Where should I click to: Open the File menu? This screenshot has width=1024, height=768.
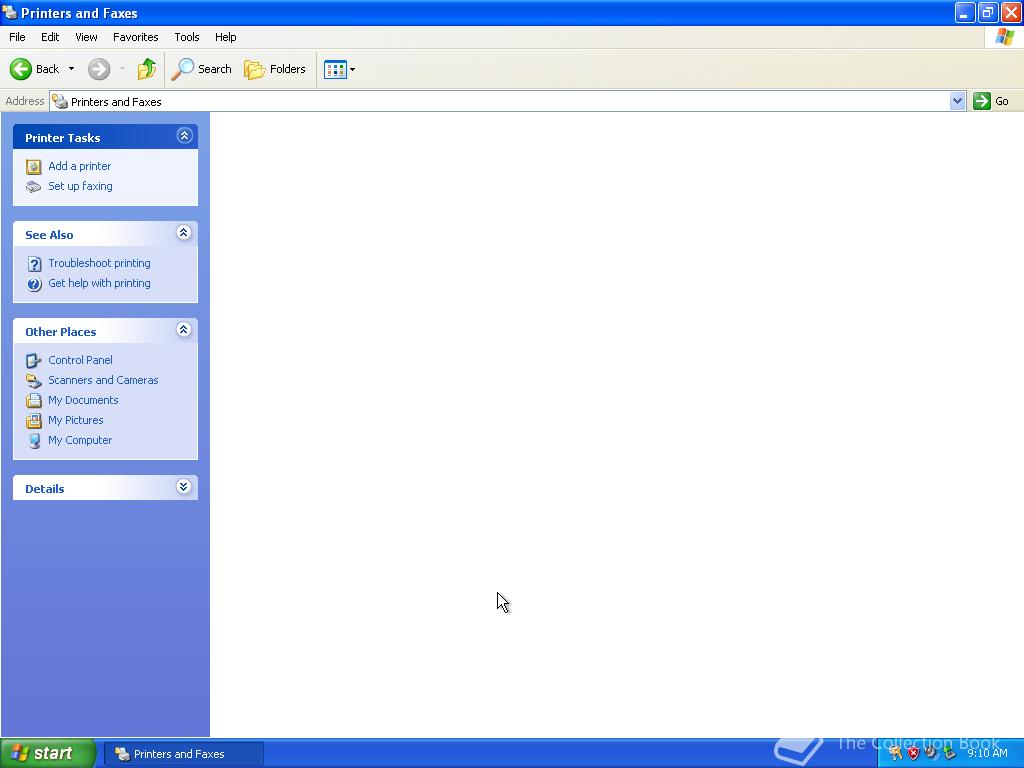pos(17,37)
